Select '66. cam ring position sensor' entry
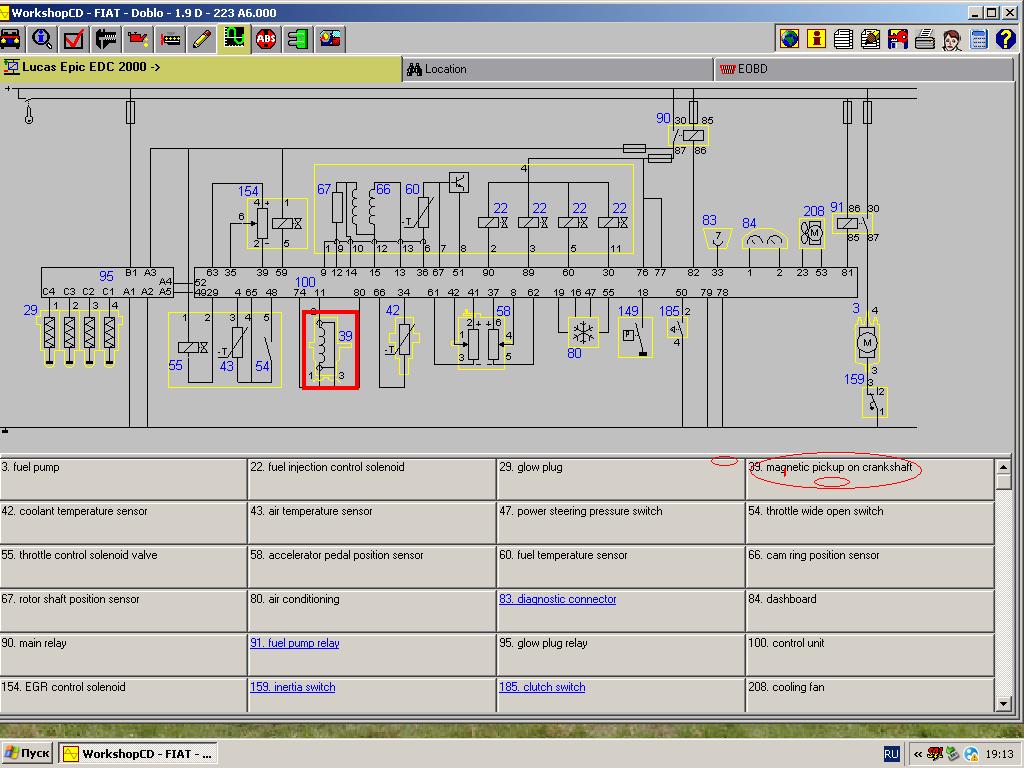The height and width of the screenshot is (768, 1024). pyautogui.click(x=870, y=567)
